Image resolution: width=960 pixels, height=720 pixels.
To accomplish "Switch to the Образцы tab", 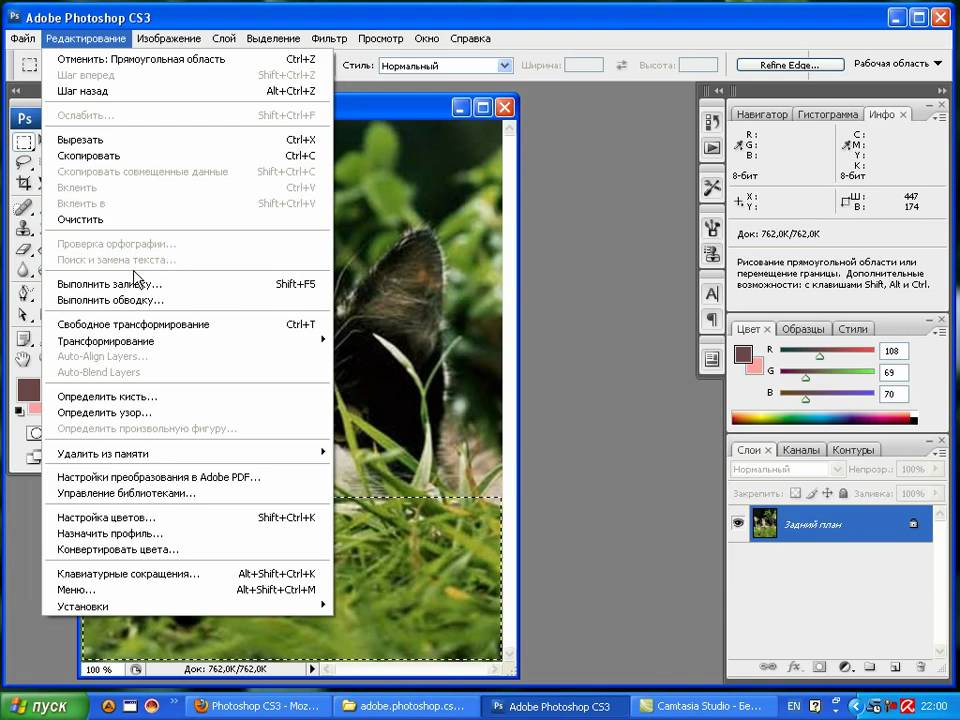I will pyautogui.click(x=803, y=329).
